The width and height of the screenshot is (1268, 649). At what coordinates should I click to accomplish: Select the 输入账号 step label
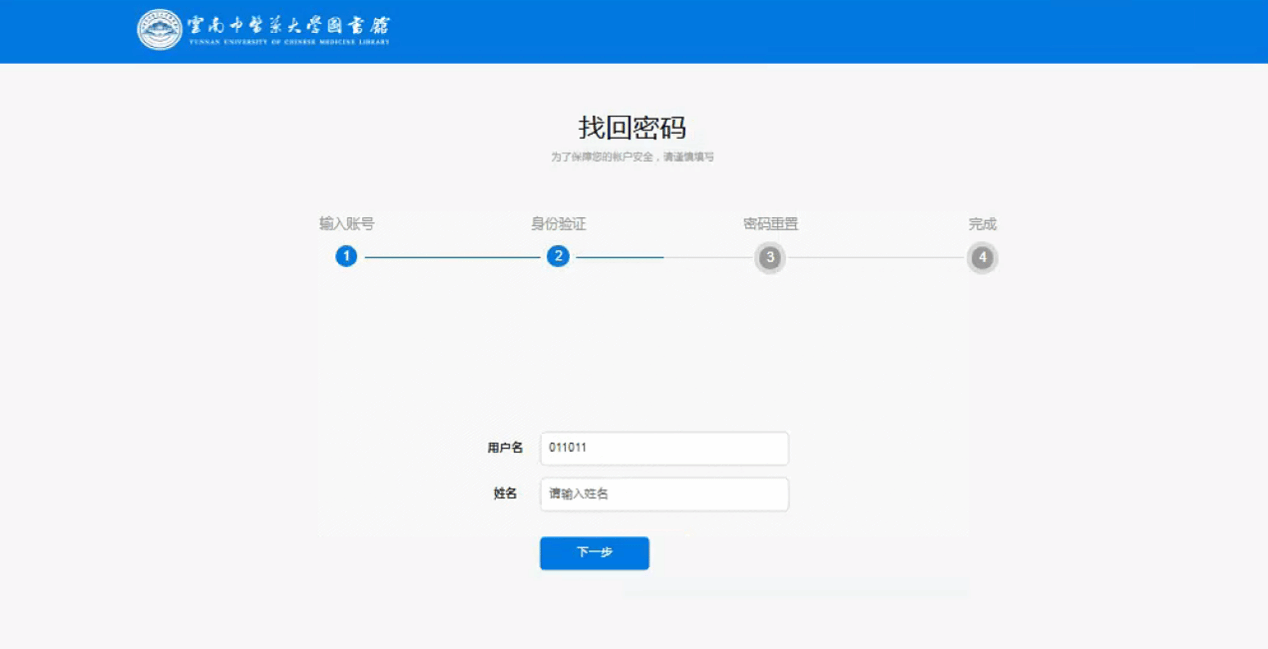point(346,224)
